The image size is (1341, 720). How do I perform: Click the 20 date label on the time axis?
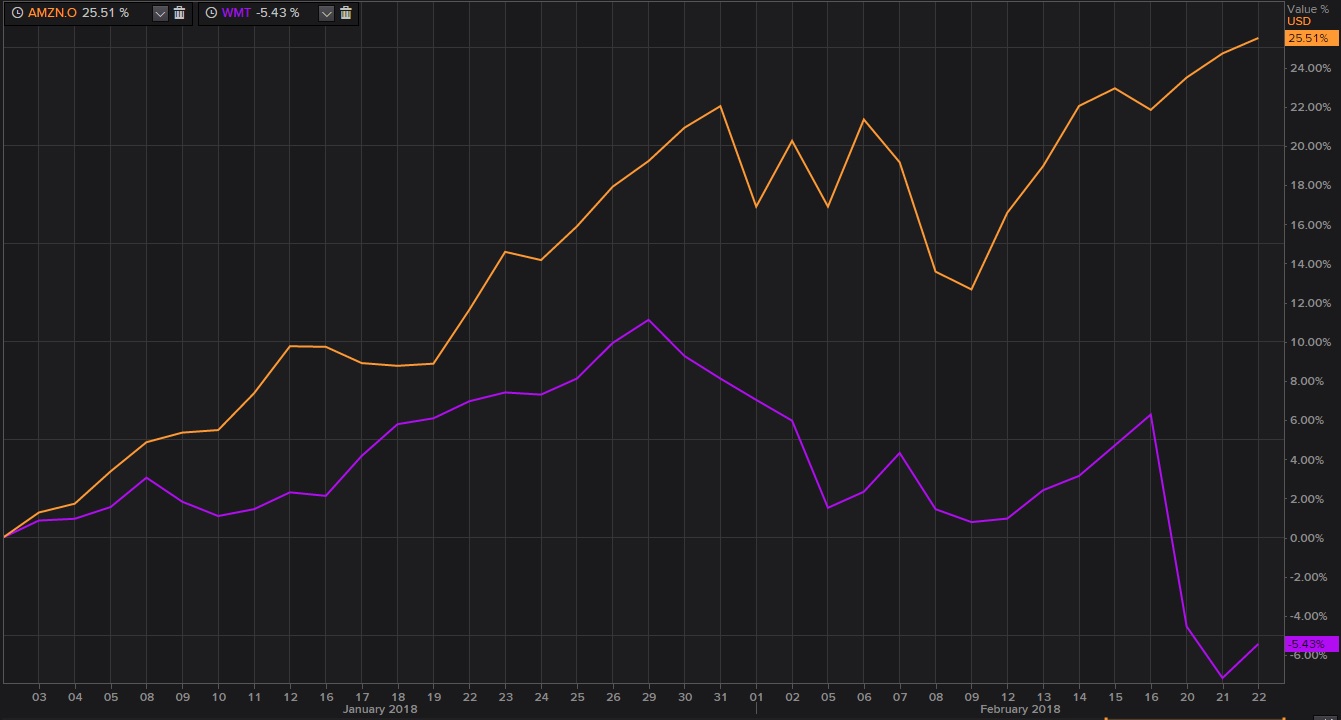click(x=1187, y=696)
